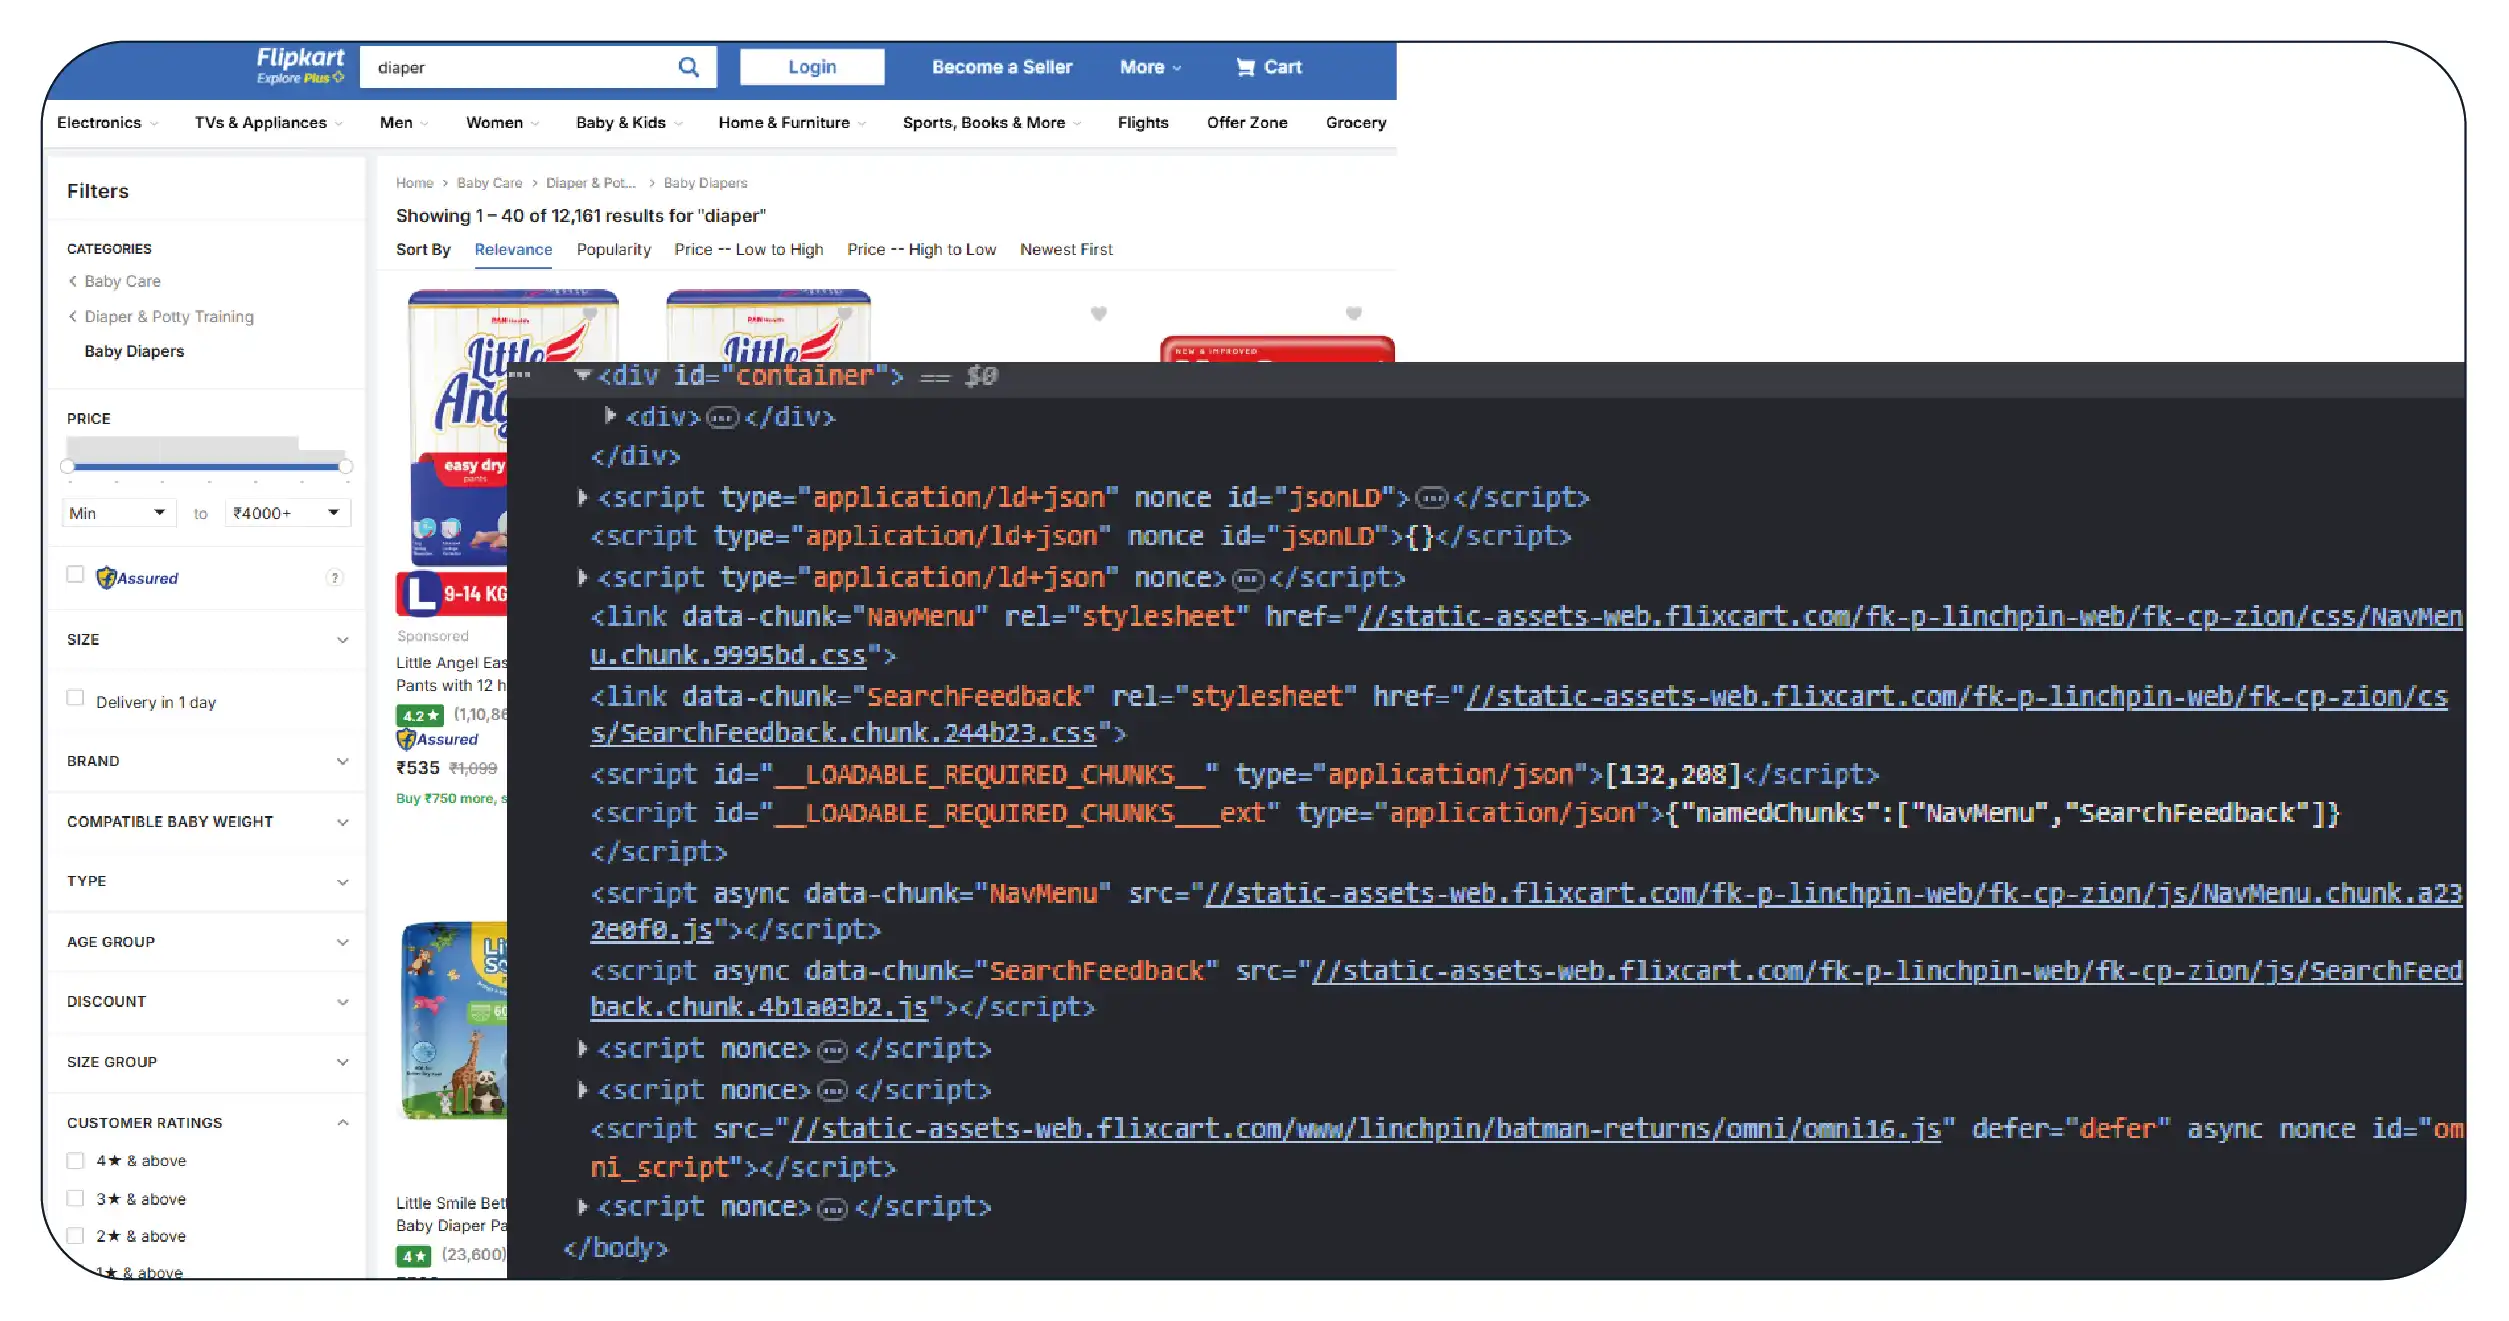The width and height of the screenshot is (2509, 1321).
Task: Open the Min price dropdown
Action: pos(118,513)
